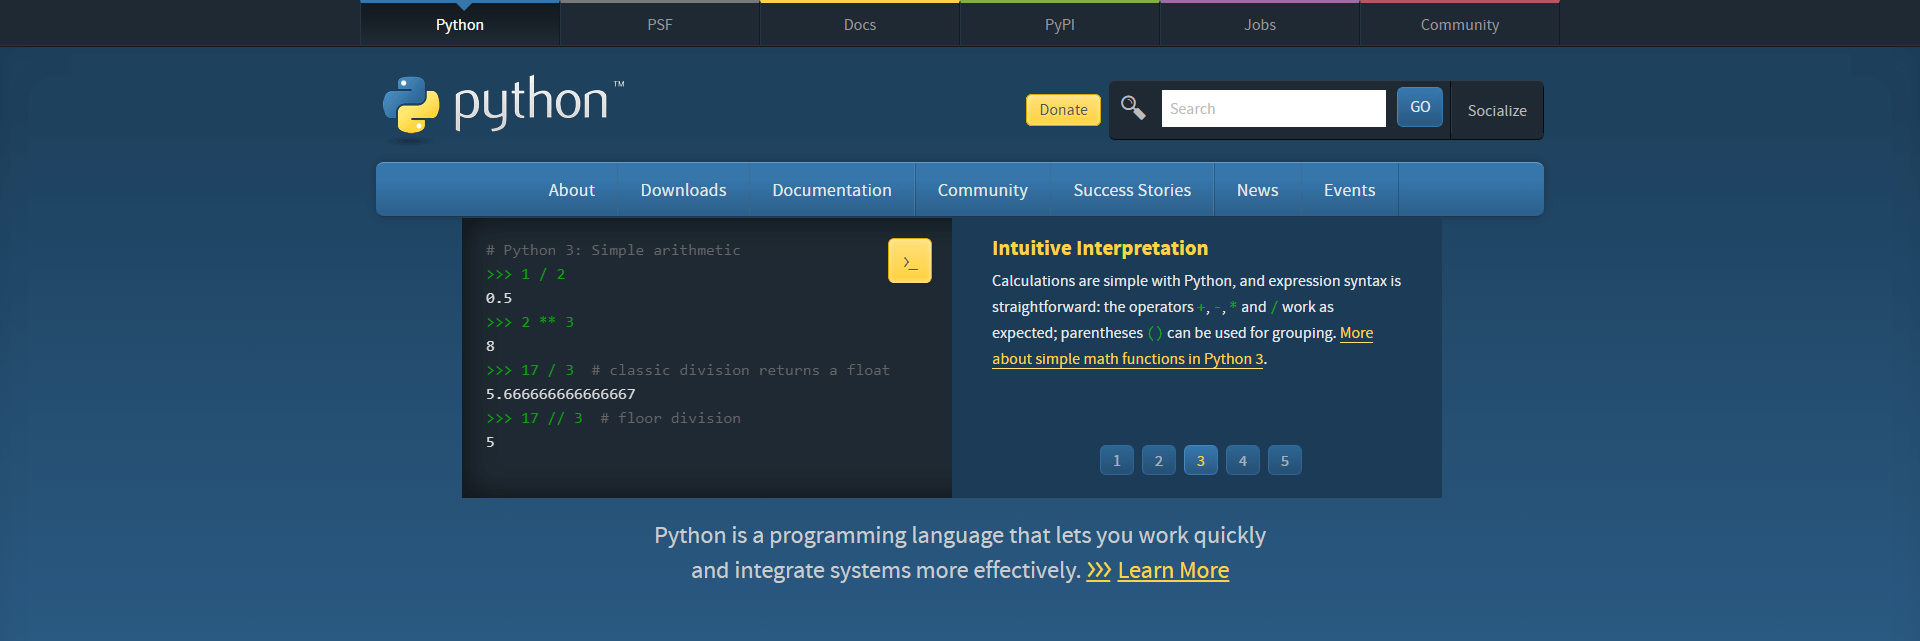The width and height of the screenshot is (1920, 641).
Task: Open Success Stories in the navigation bar
Action: 1132,190
